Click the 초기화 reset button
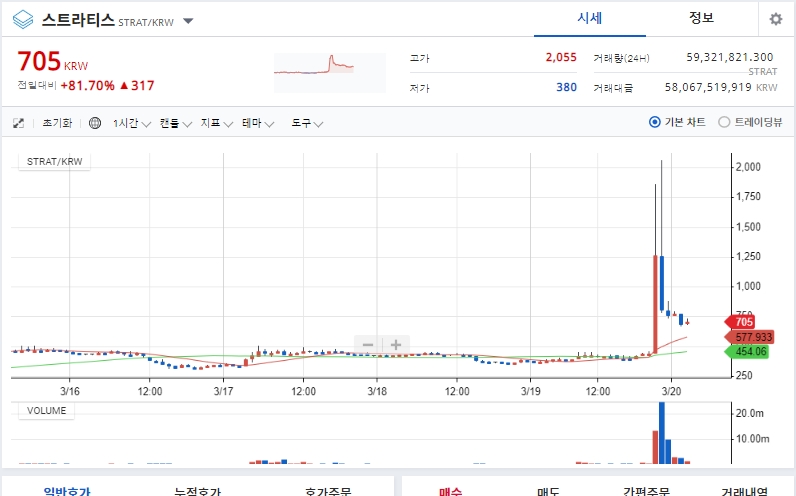Viewport: 796px width, 496px height. click(x=57, y=123)
